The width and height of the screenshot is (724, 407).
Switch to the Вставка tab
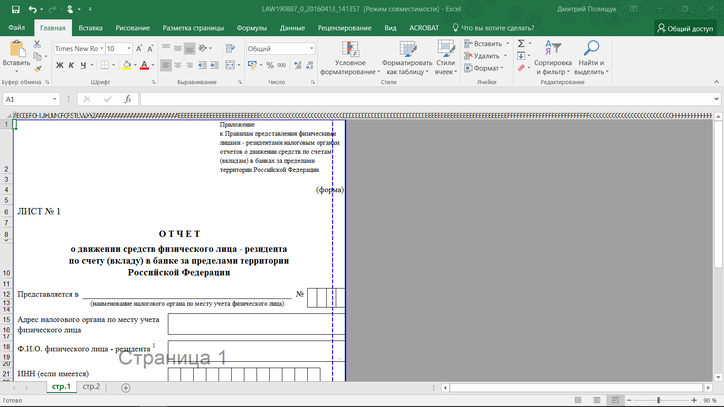90,28
